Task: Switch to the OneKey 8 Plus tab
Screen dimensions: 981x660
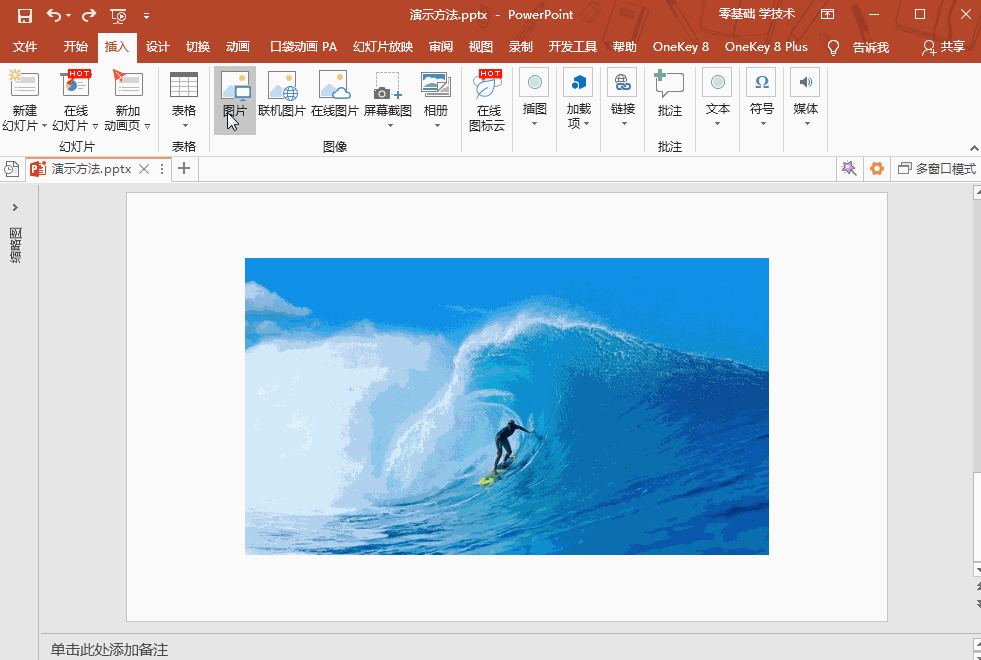Action: (x=766, y=47)
